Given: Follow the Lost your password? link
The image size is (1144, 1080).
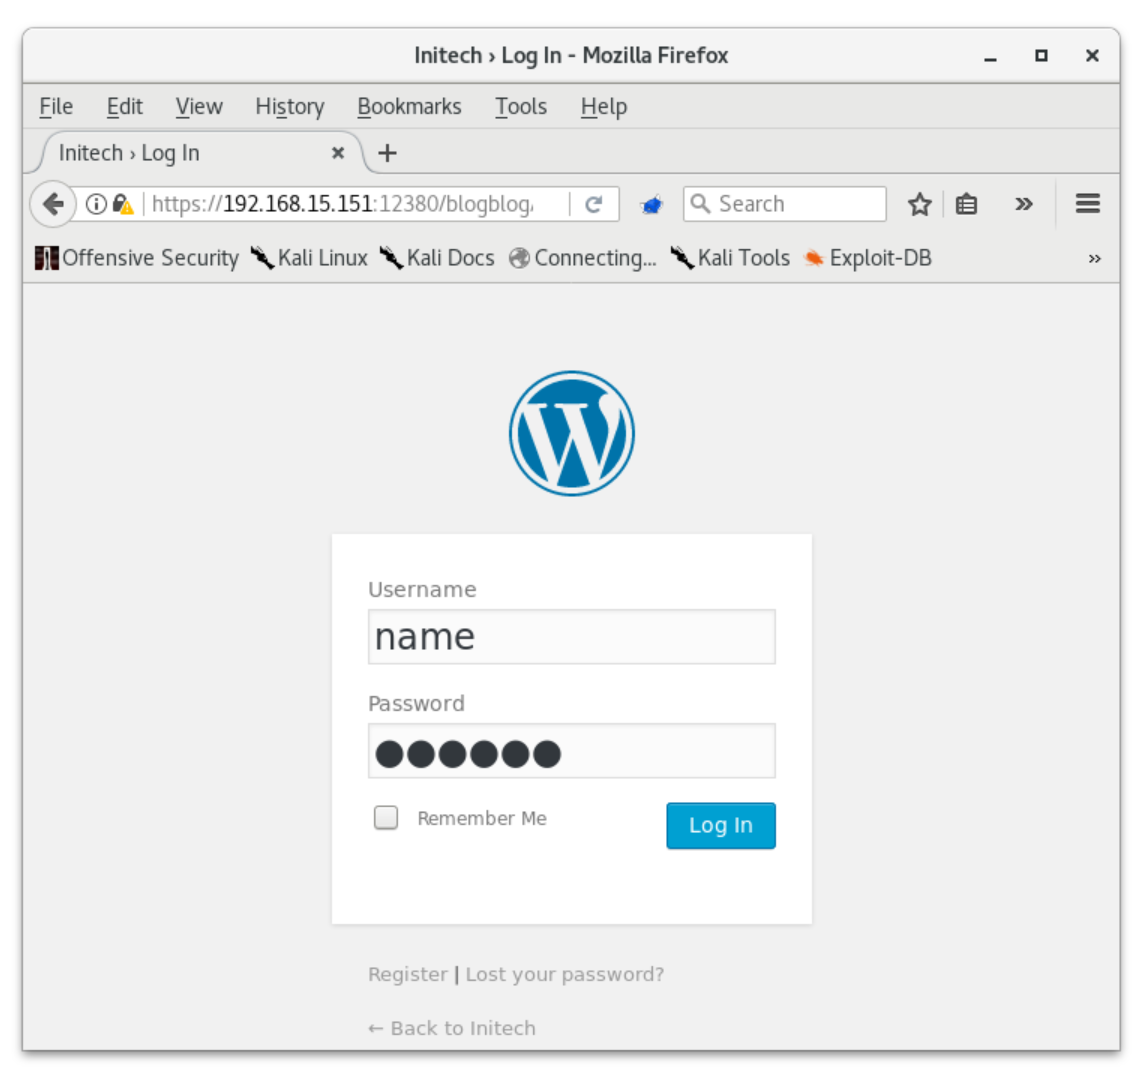Looking at the screenshot, I should pyautogui.click(x=565, y=974).
